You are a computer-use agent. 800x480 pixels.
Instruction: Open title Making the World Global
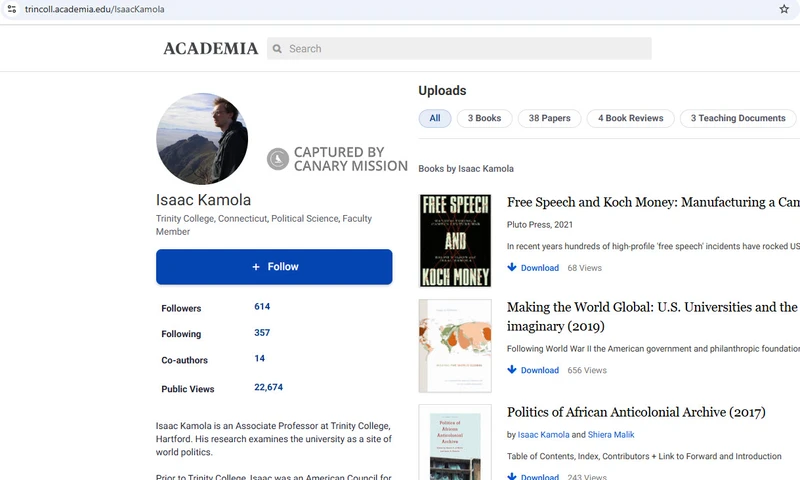(x=653, y=316)
